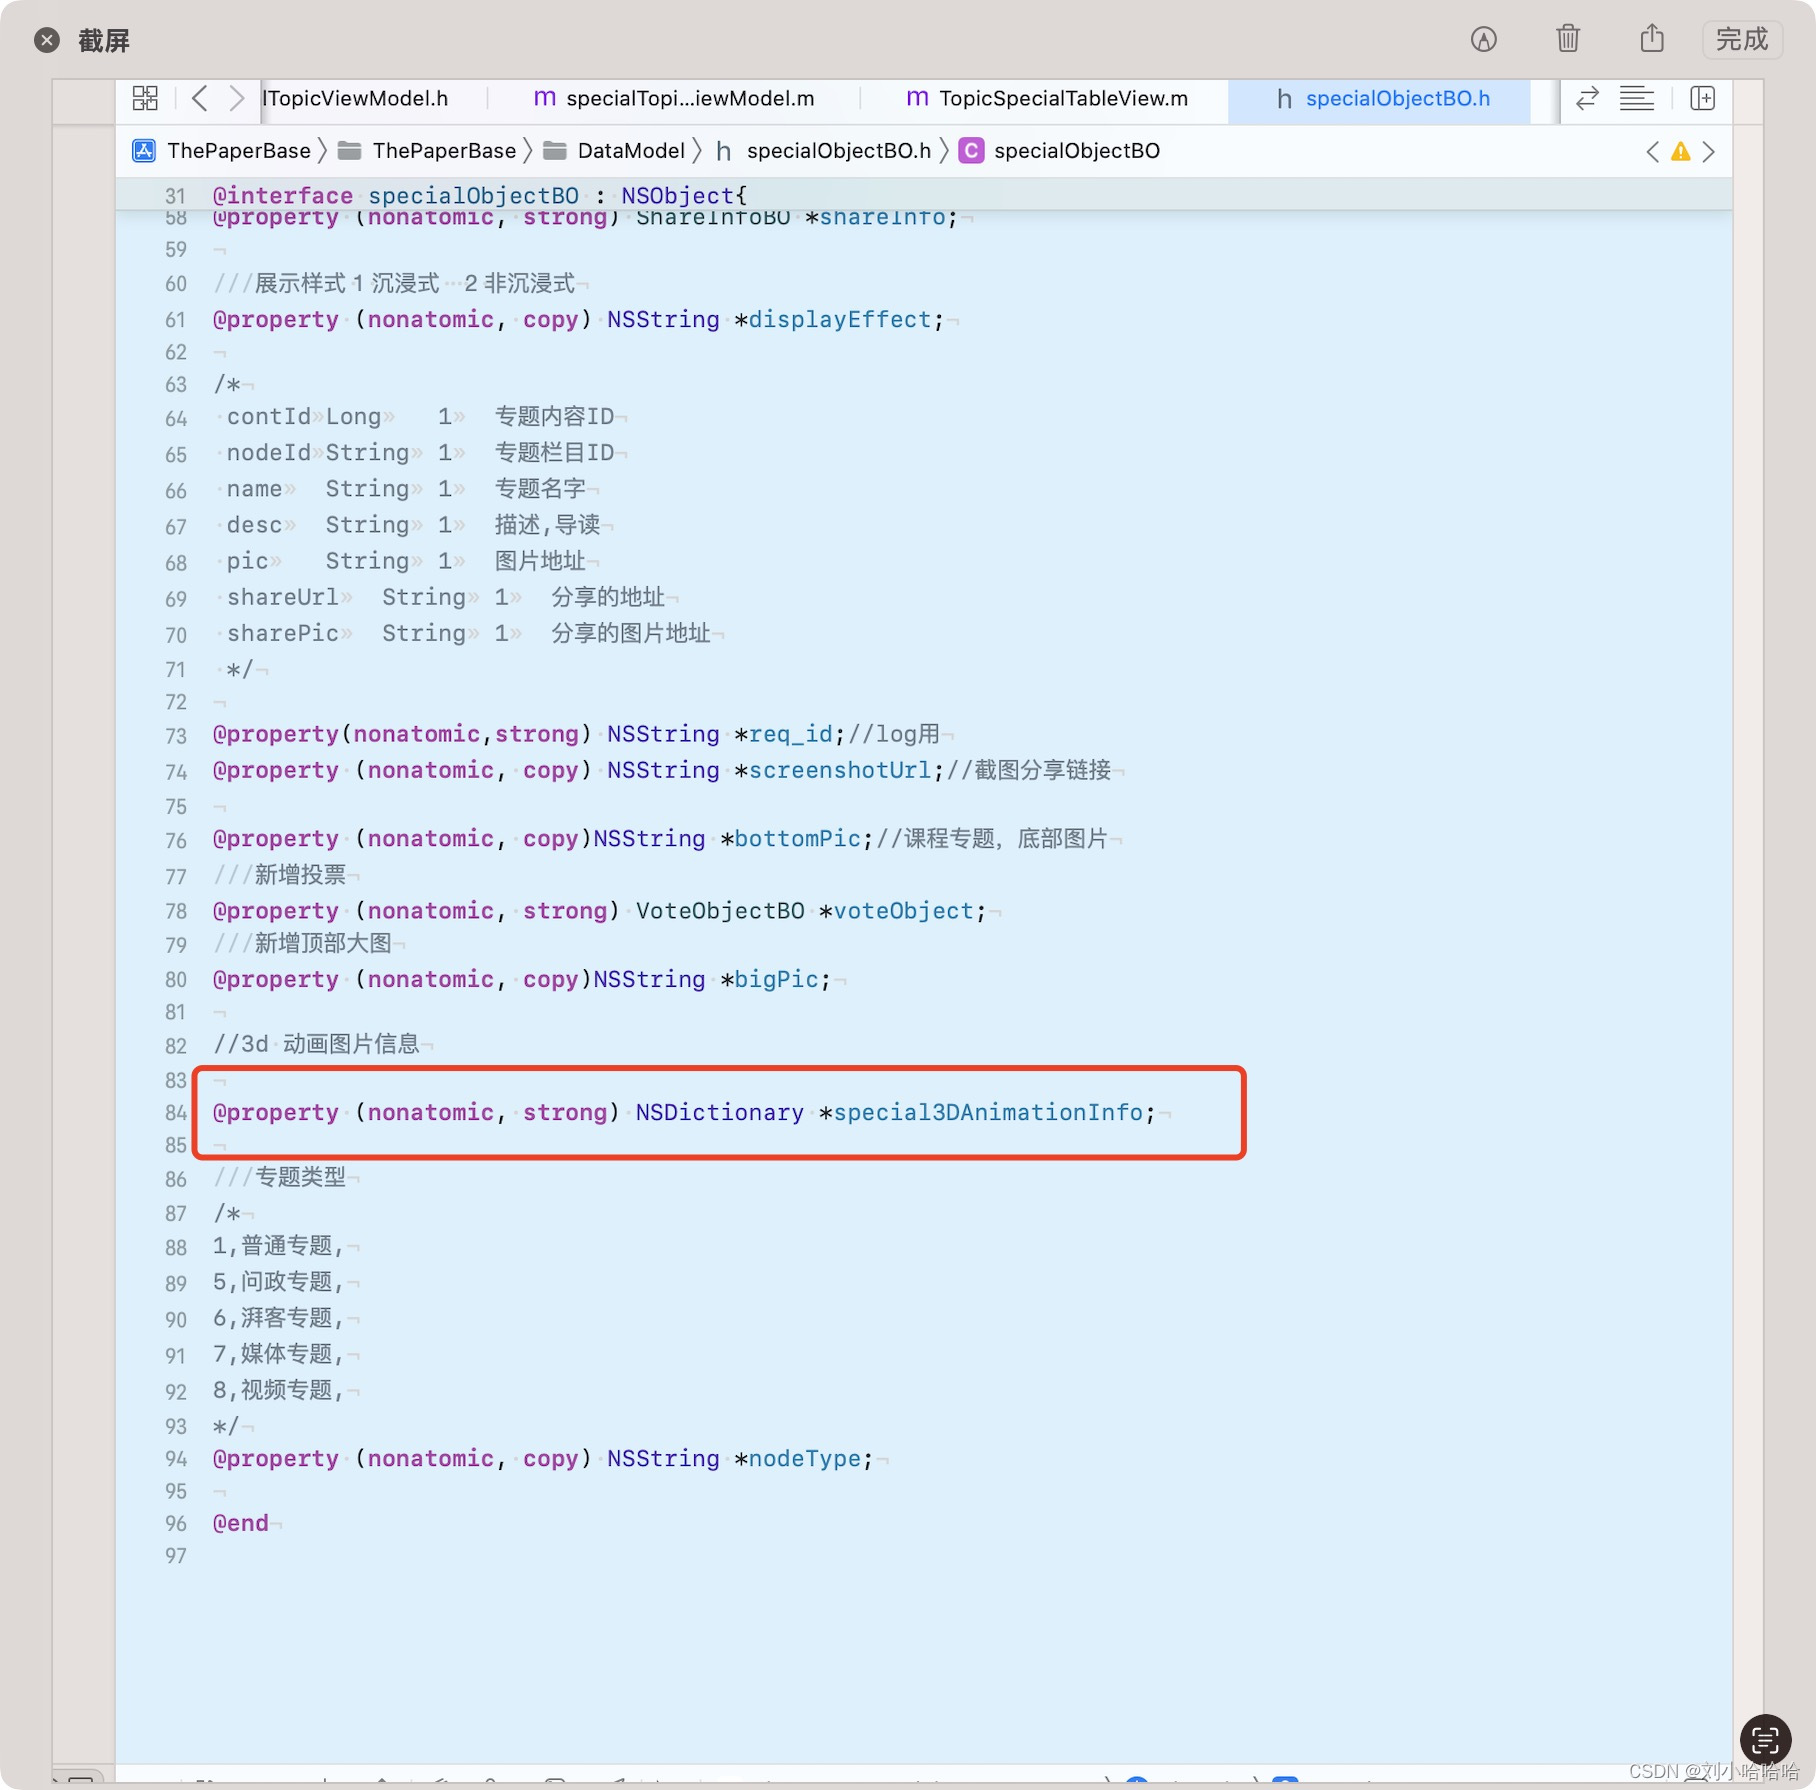Add an editor split via the plus icon
Viewport: 1816px width, 1790px height.
(1703, 99)
